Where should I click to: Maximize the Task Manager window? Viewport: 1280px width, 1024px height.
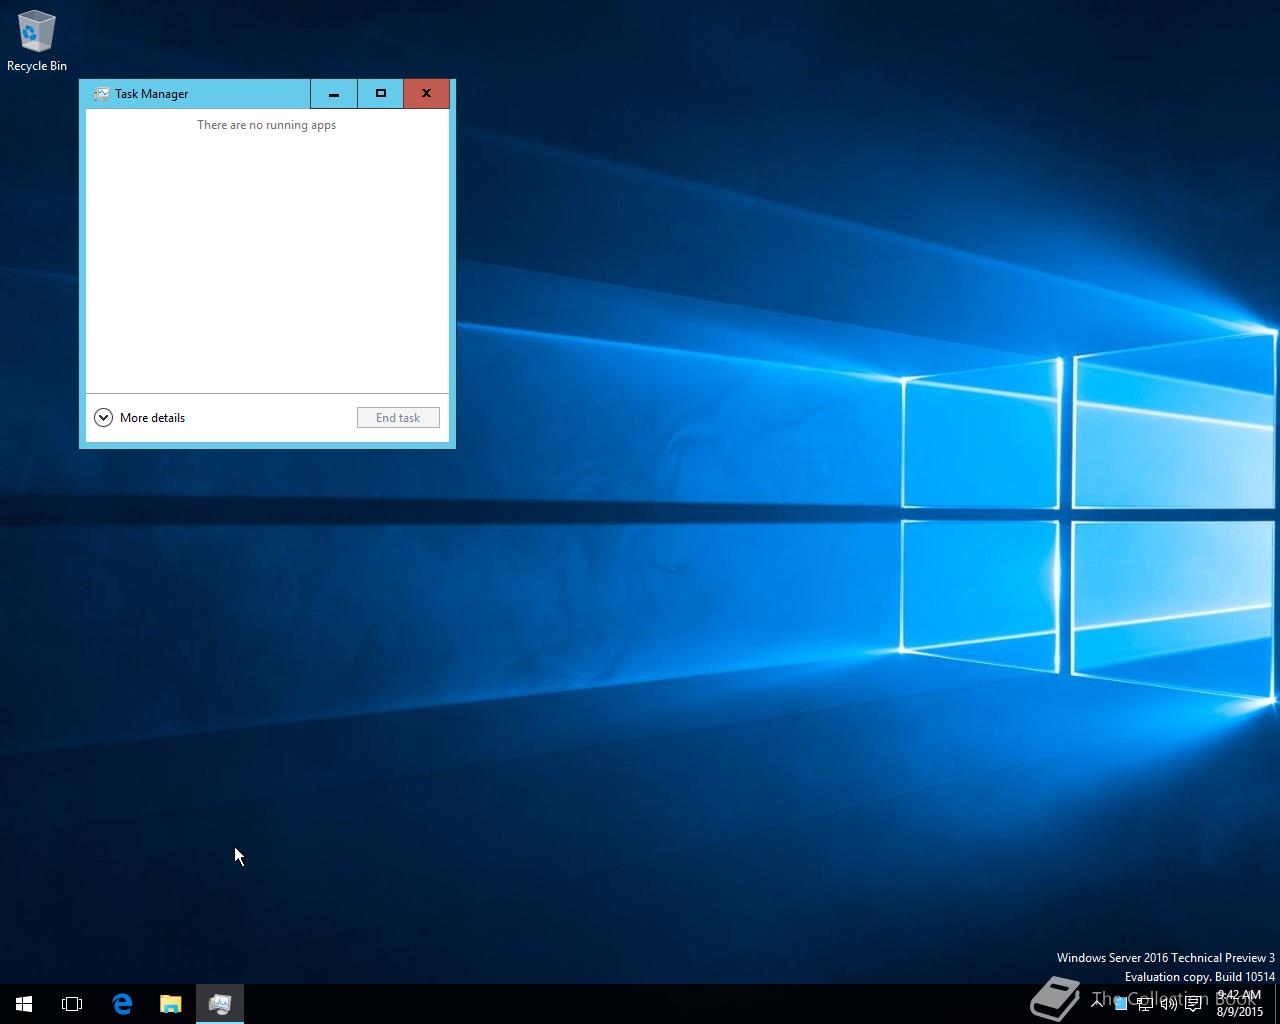(x=380, y=94)
